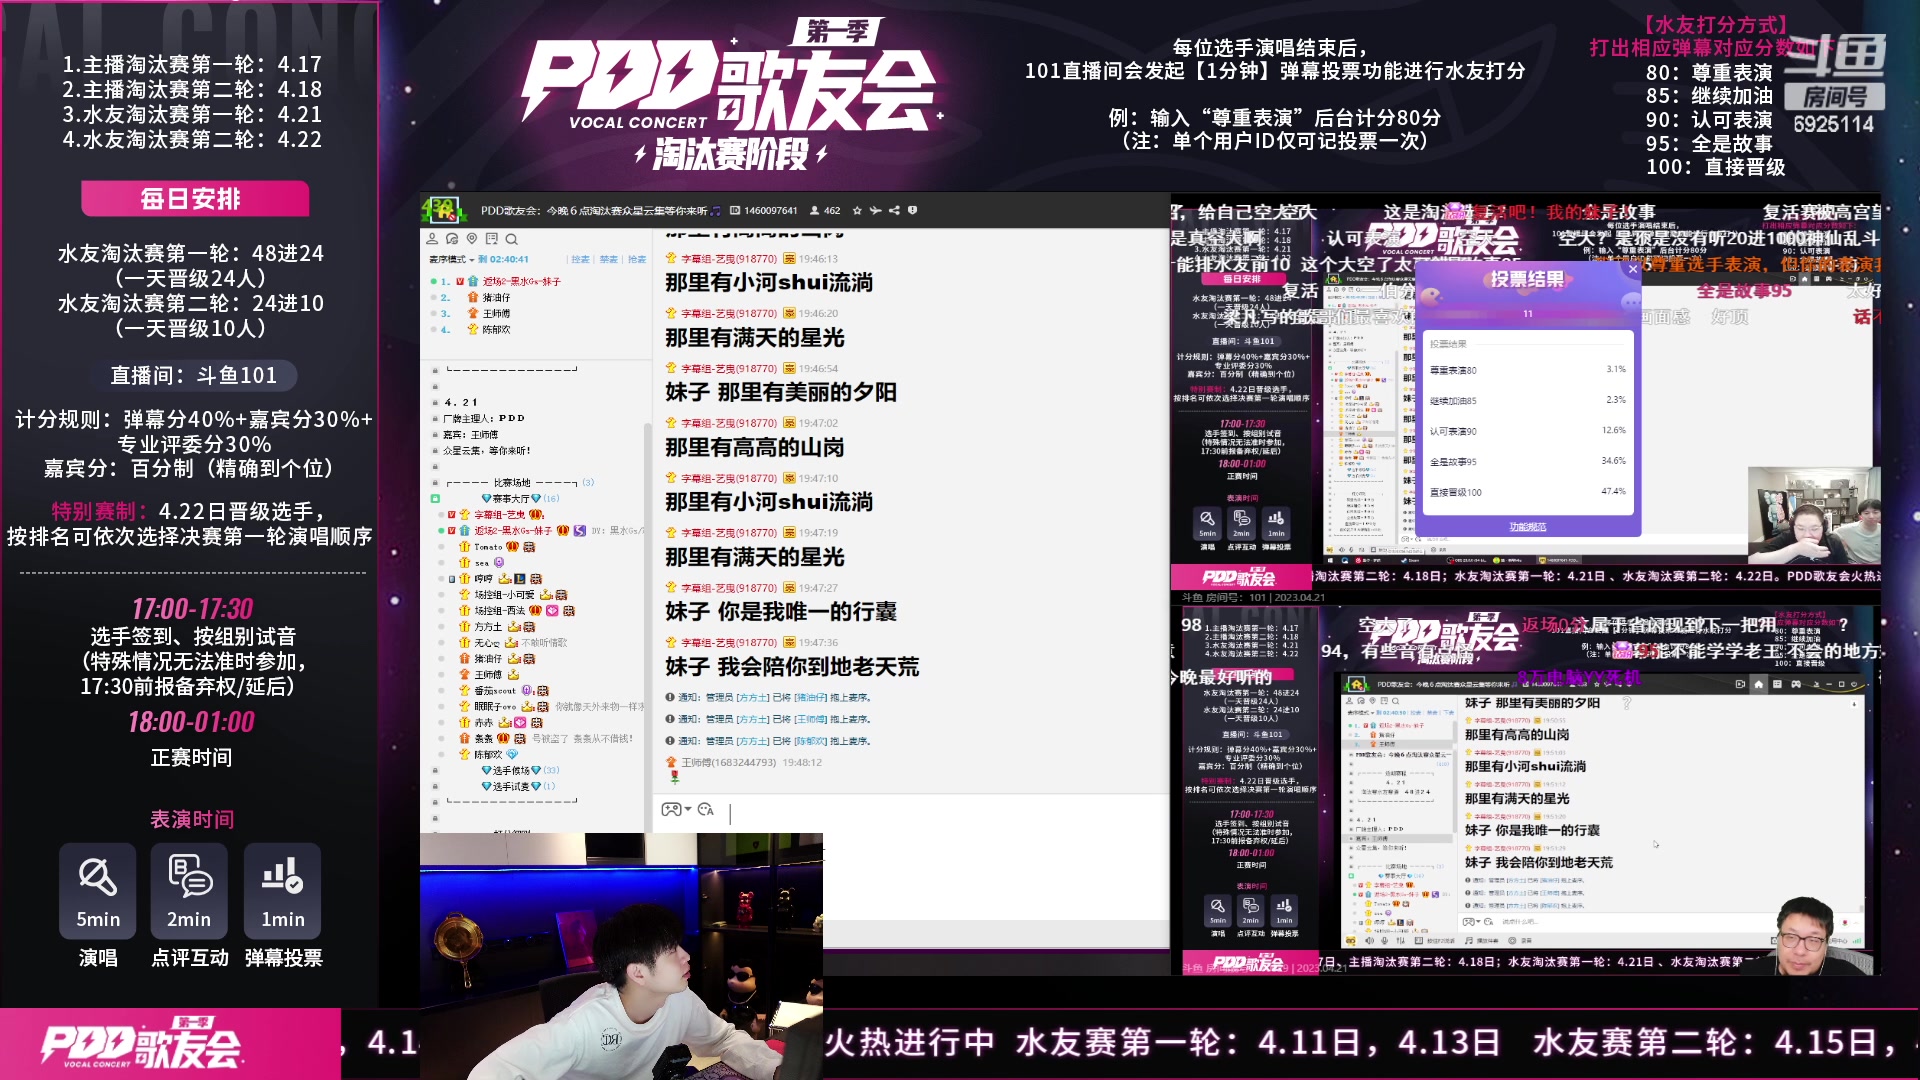
Task: Expand the 选手试麦 (1) channel
Action: click(519, 787)
